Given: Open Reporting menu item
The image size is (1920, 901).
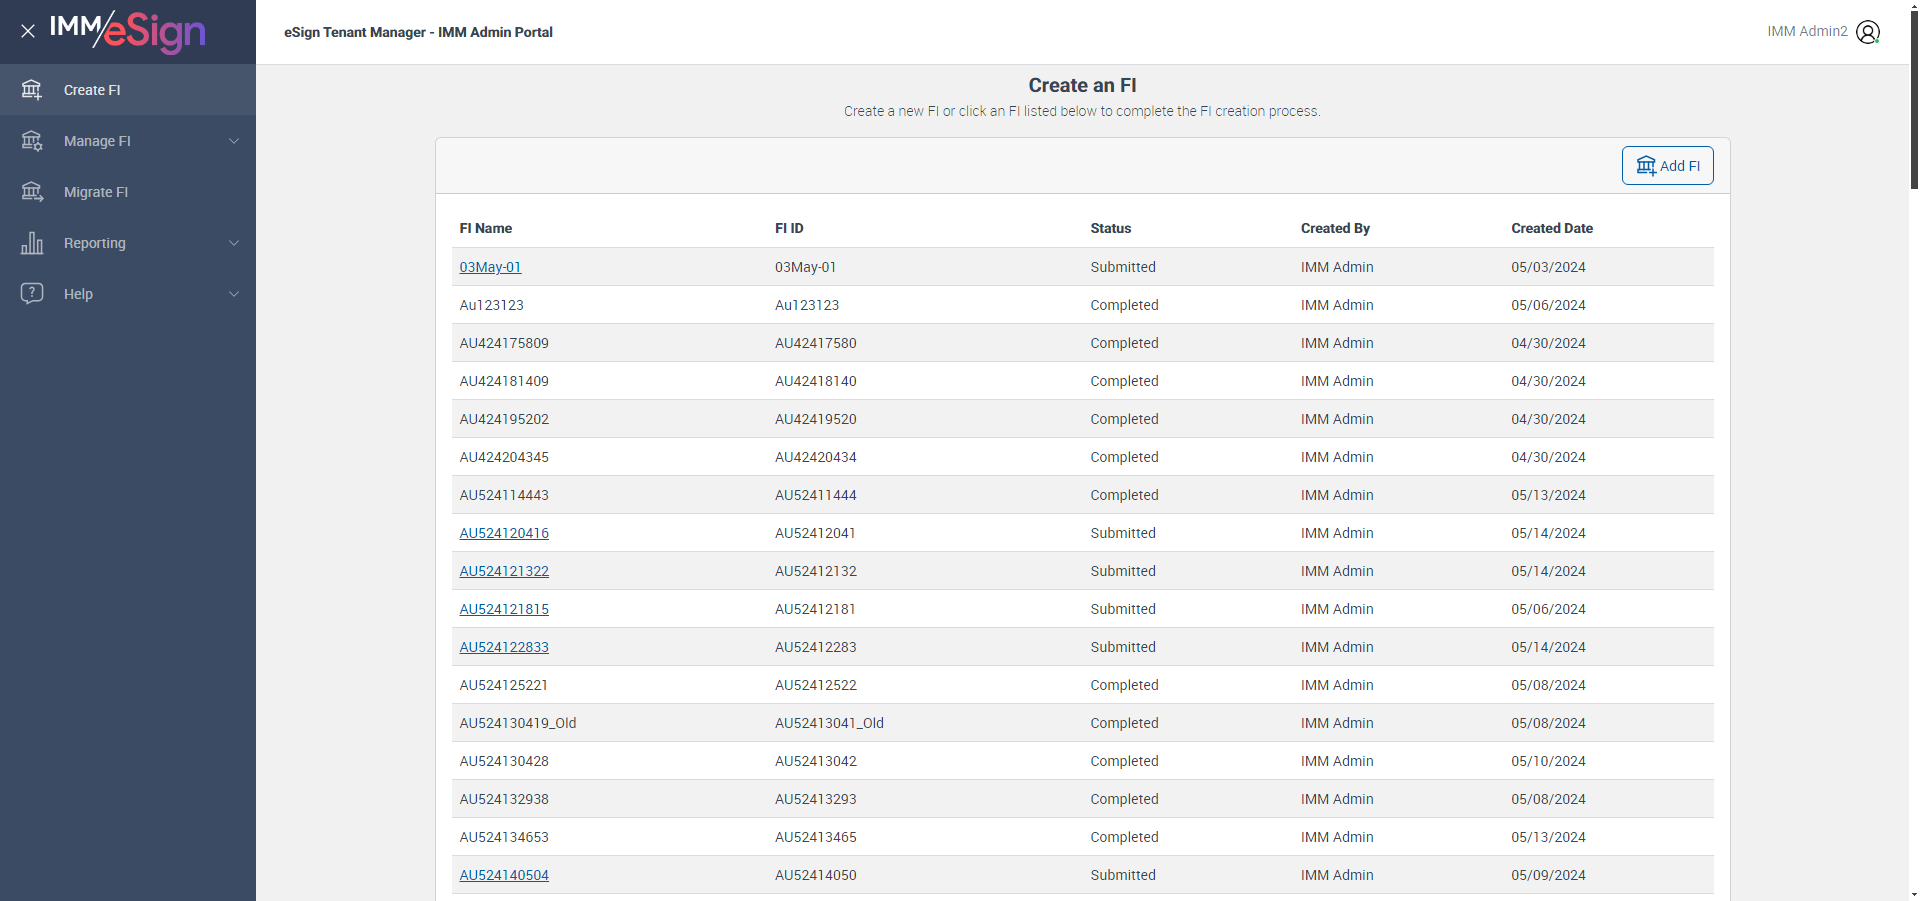Looking at the screenshot, I should 128,243.
